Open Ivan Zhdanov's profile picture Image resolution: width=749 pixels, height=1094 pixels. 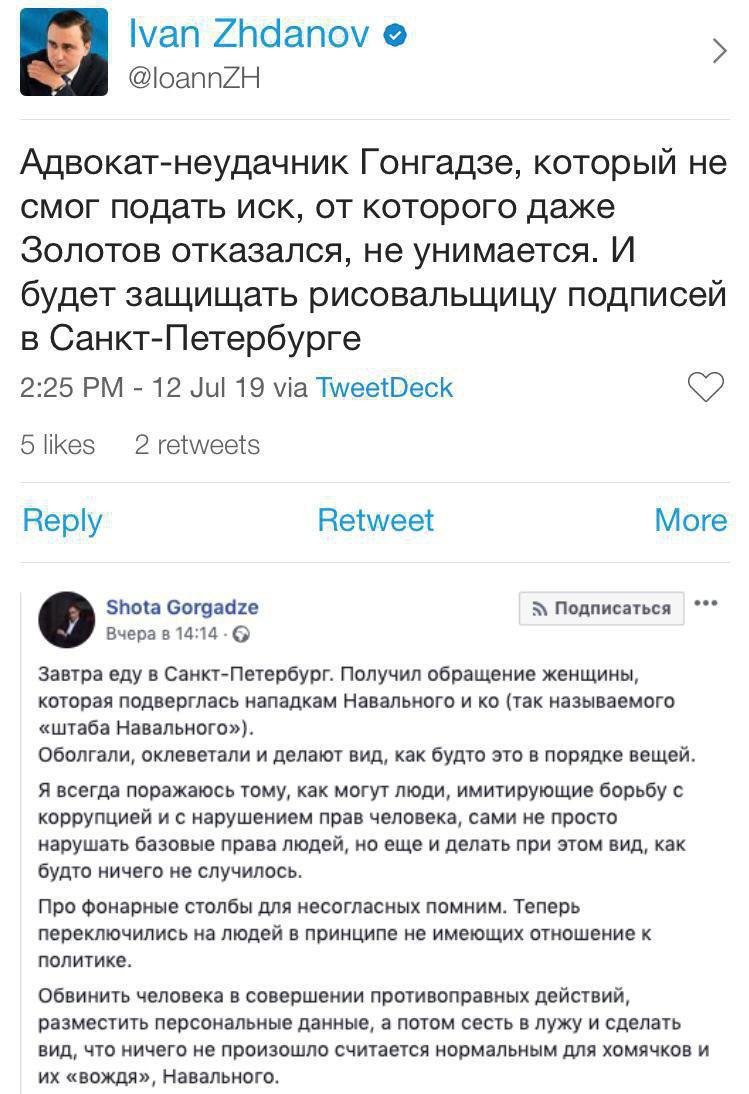point(64,52)
